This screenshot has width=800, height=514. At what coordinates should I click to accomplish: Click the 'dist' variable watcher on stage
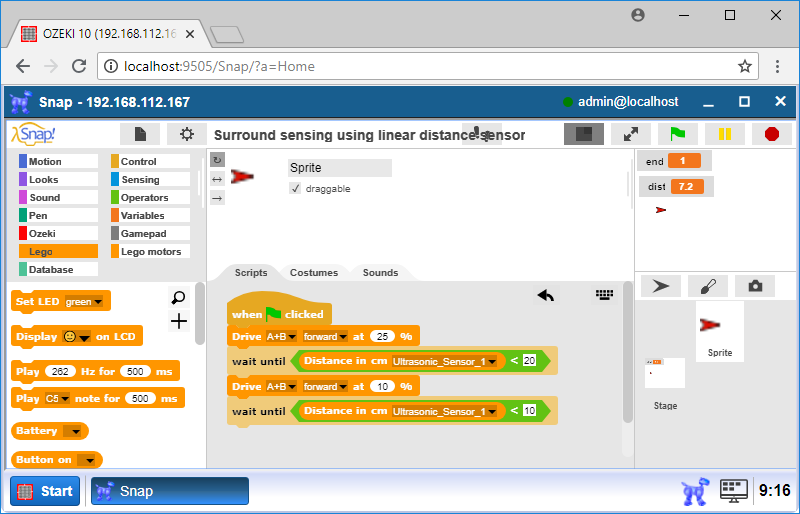[676, 187]
